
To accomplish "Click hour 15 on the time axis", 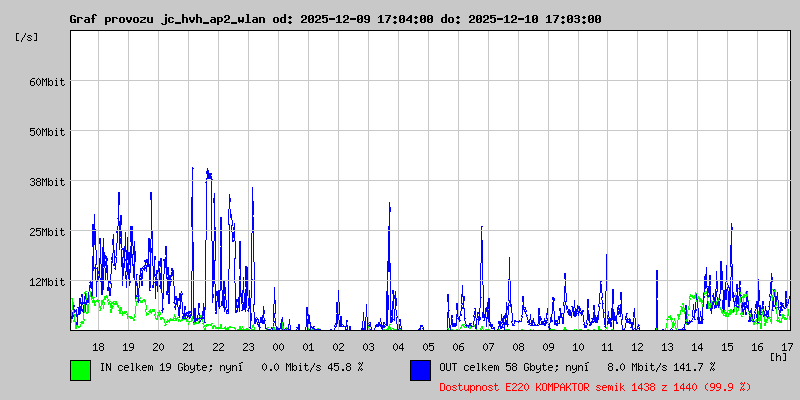I will [727, 347].
